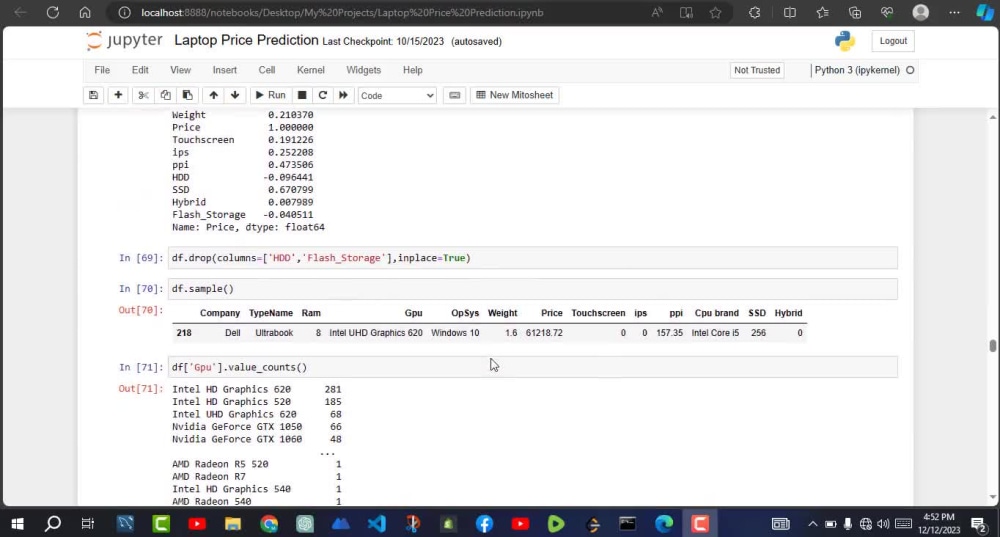Click the Not Trusted button
Screen dimensions: 1000x537
757,70
